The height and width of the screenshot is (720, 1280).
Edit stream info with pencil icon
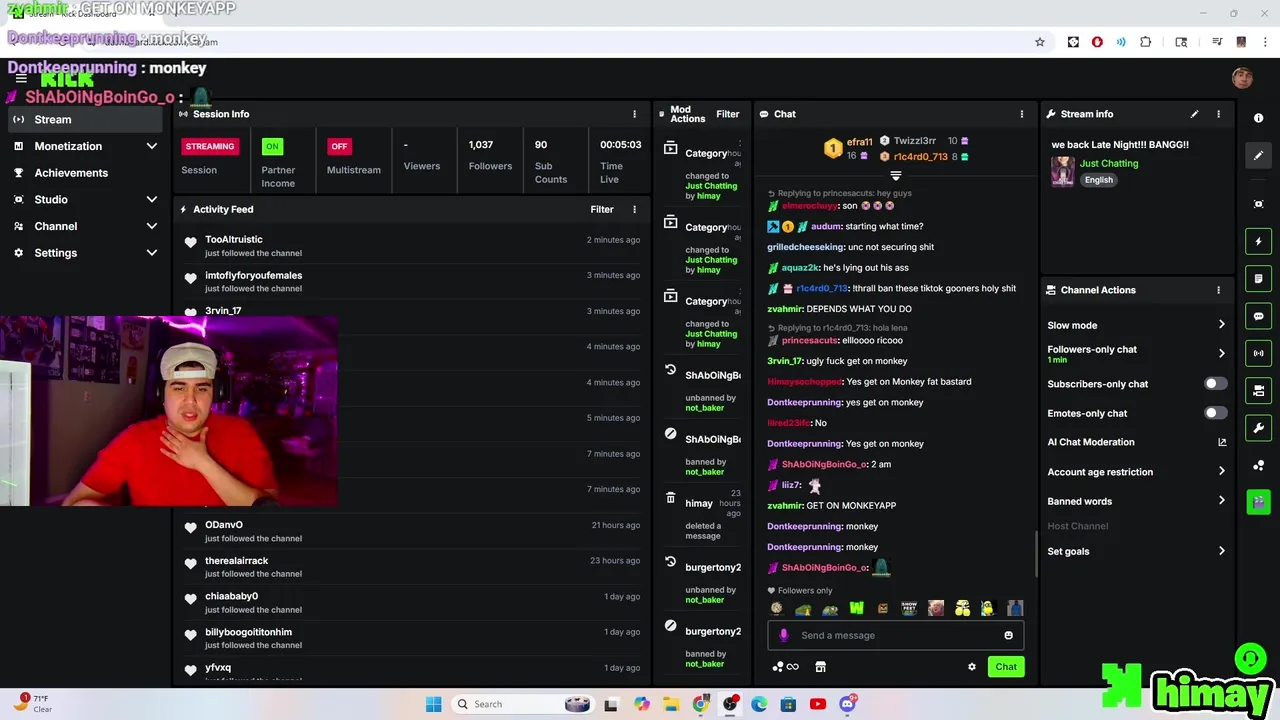click(1194, 114)
